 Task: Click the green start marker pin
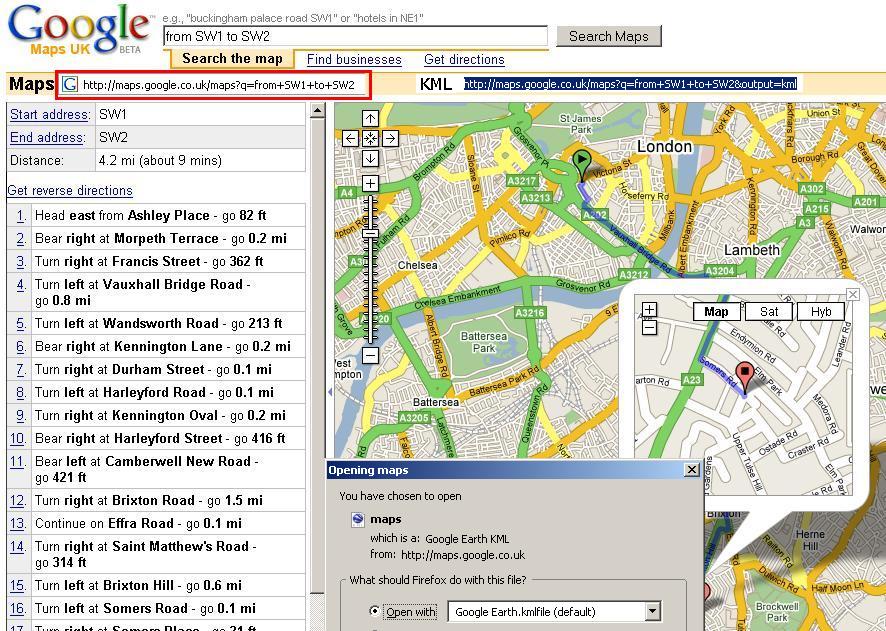(x=581, y=162)
